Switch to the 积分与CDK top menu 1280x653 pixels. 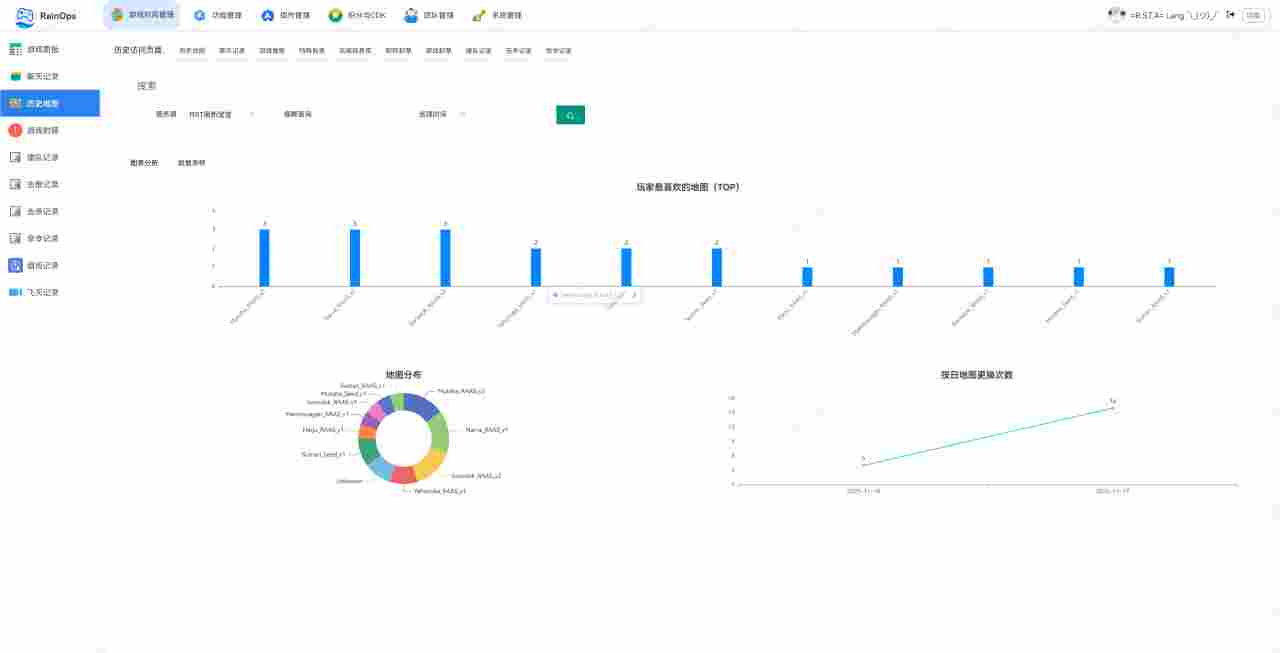[357, 15]
